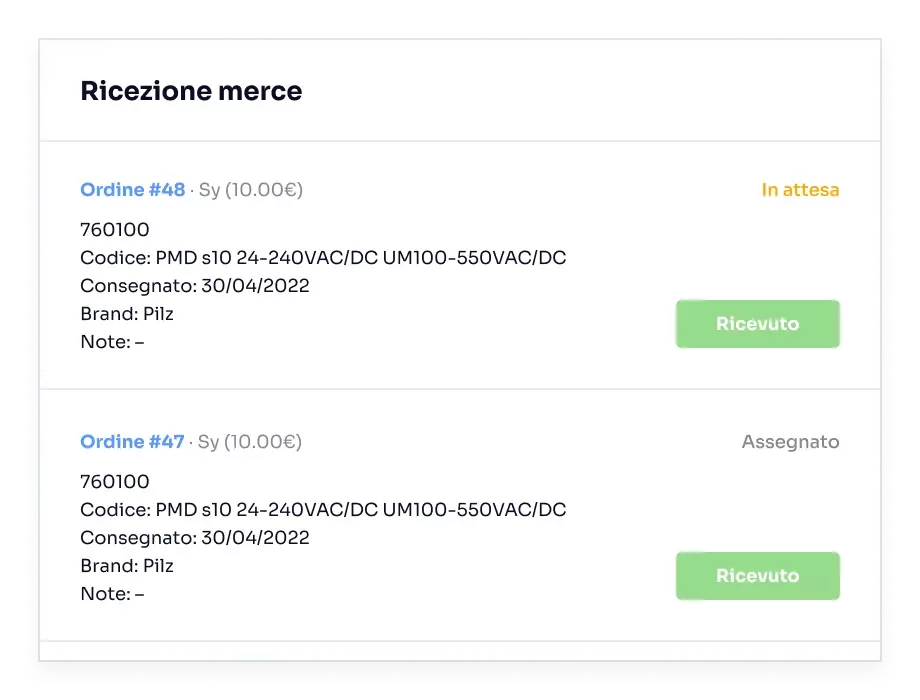Click the 'Ricezione merce' heading
This screenshot has height=700, width=920.
tap(191, 92)
